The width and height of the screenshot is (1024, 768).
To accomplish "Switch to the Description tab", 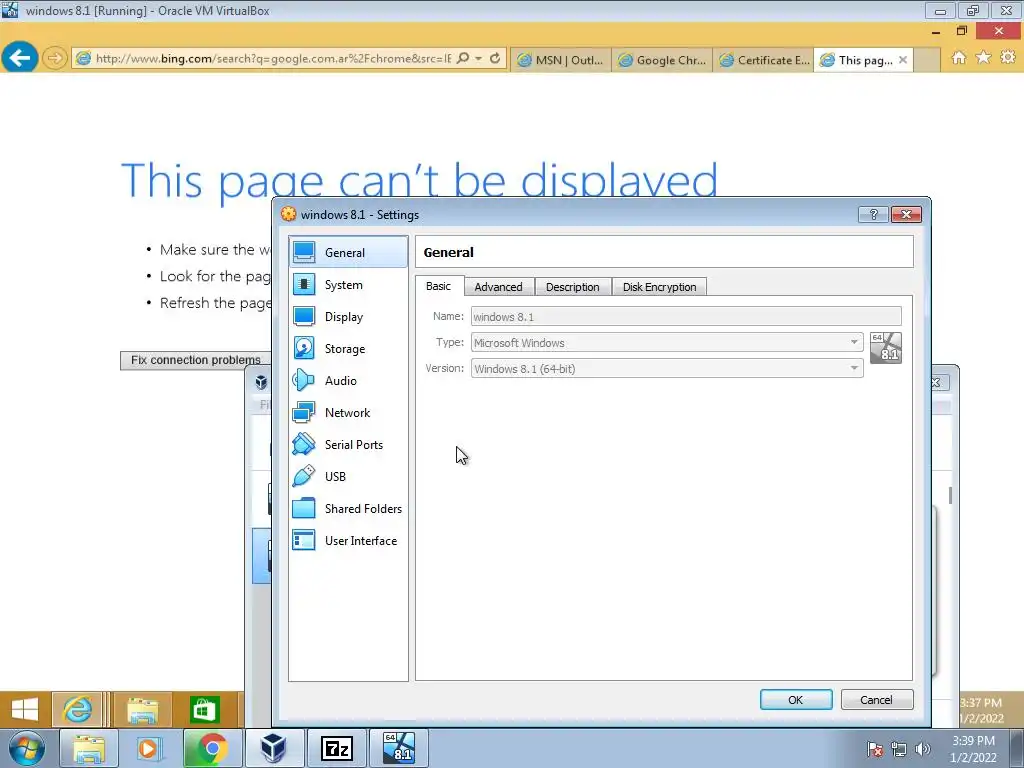I will [572, 287].
